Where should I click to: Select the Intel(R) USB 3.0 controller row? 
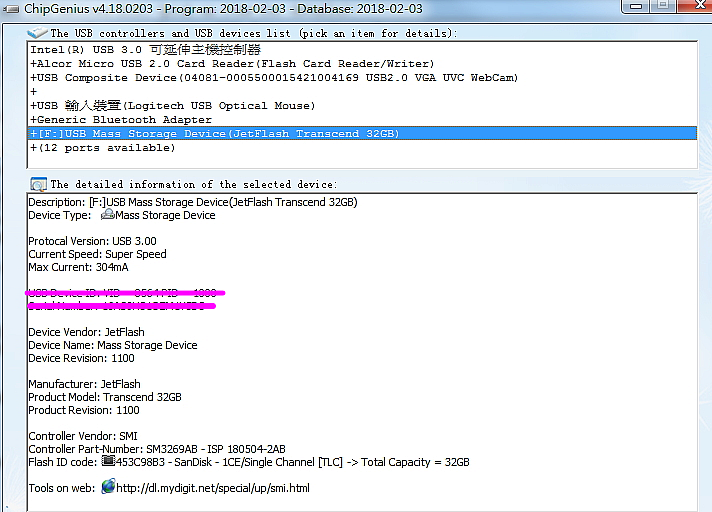(362, 49)
